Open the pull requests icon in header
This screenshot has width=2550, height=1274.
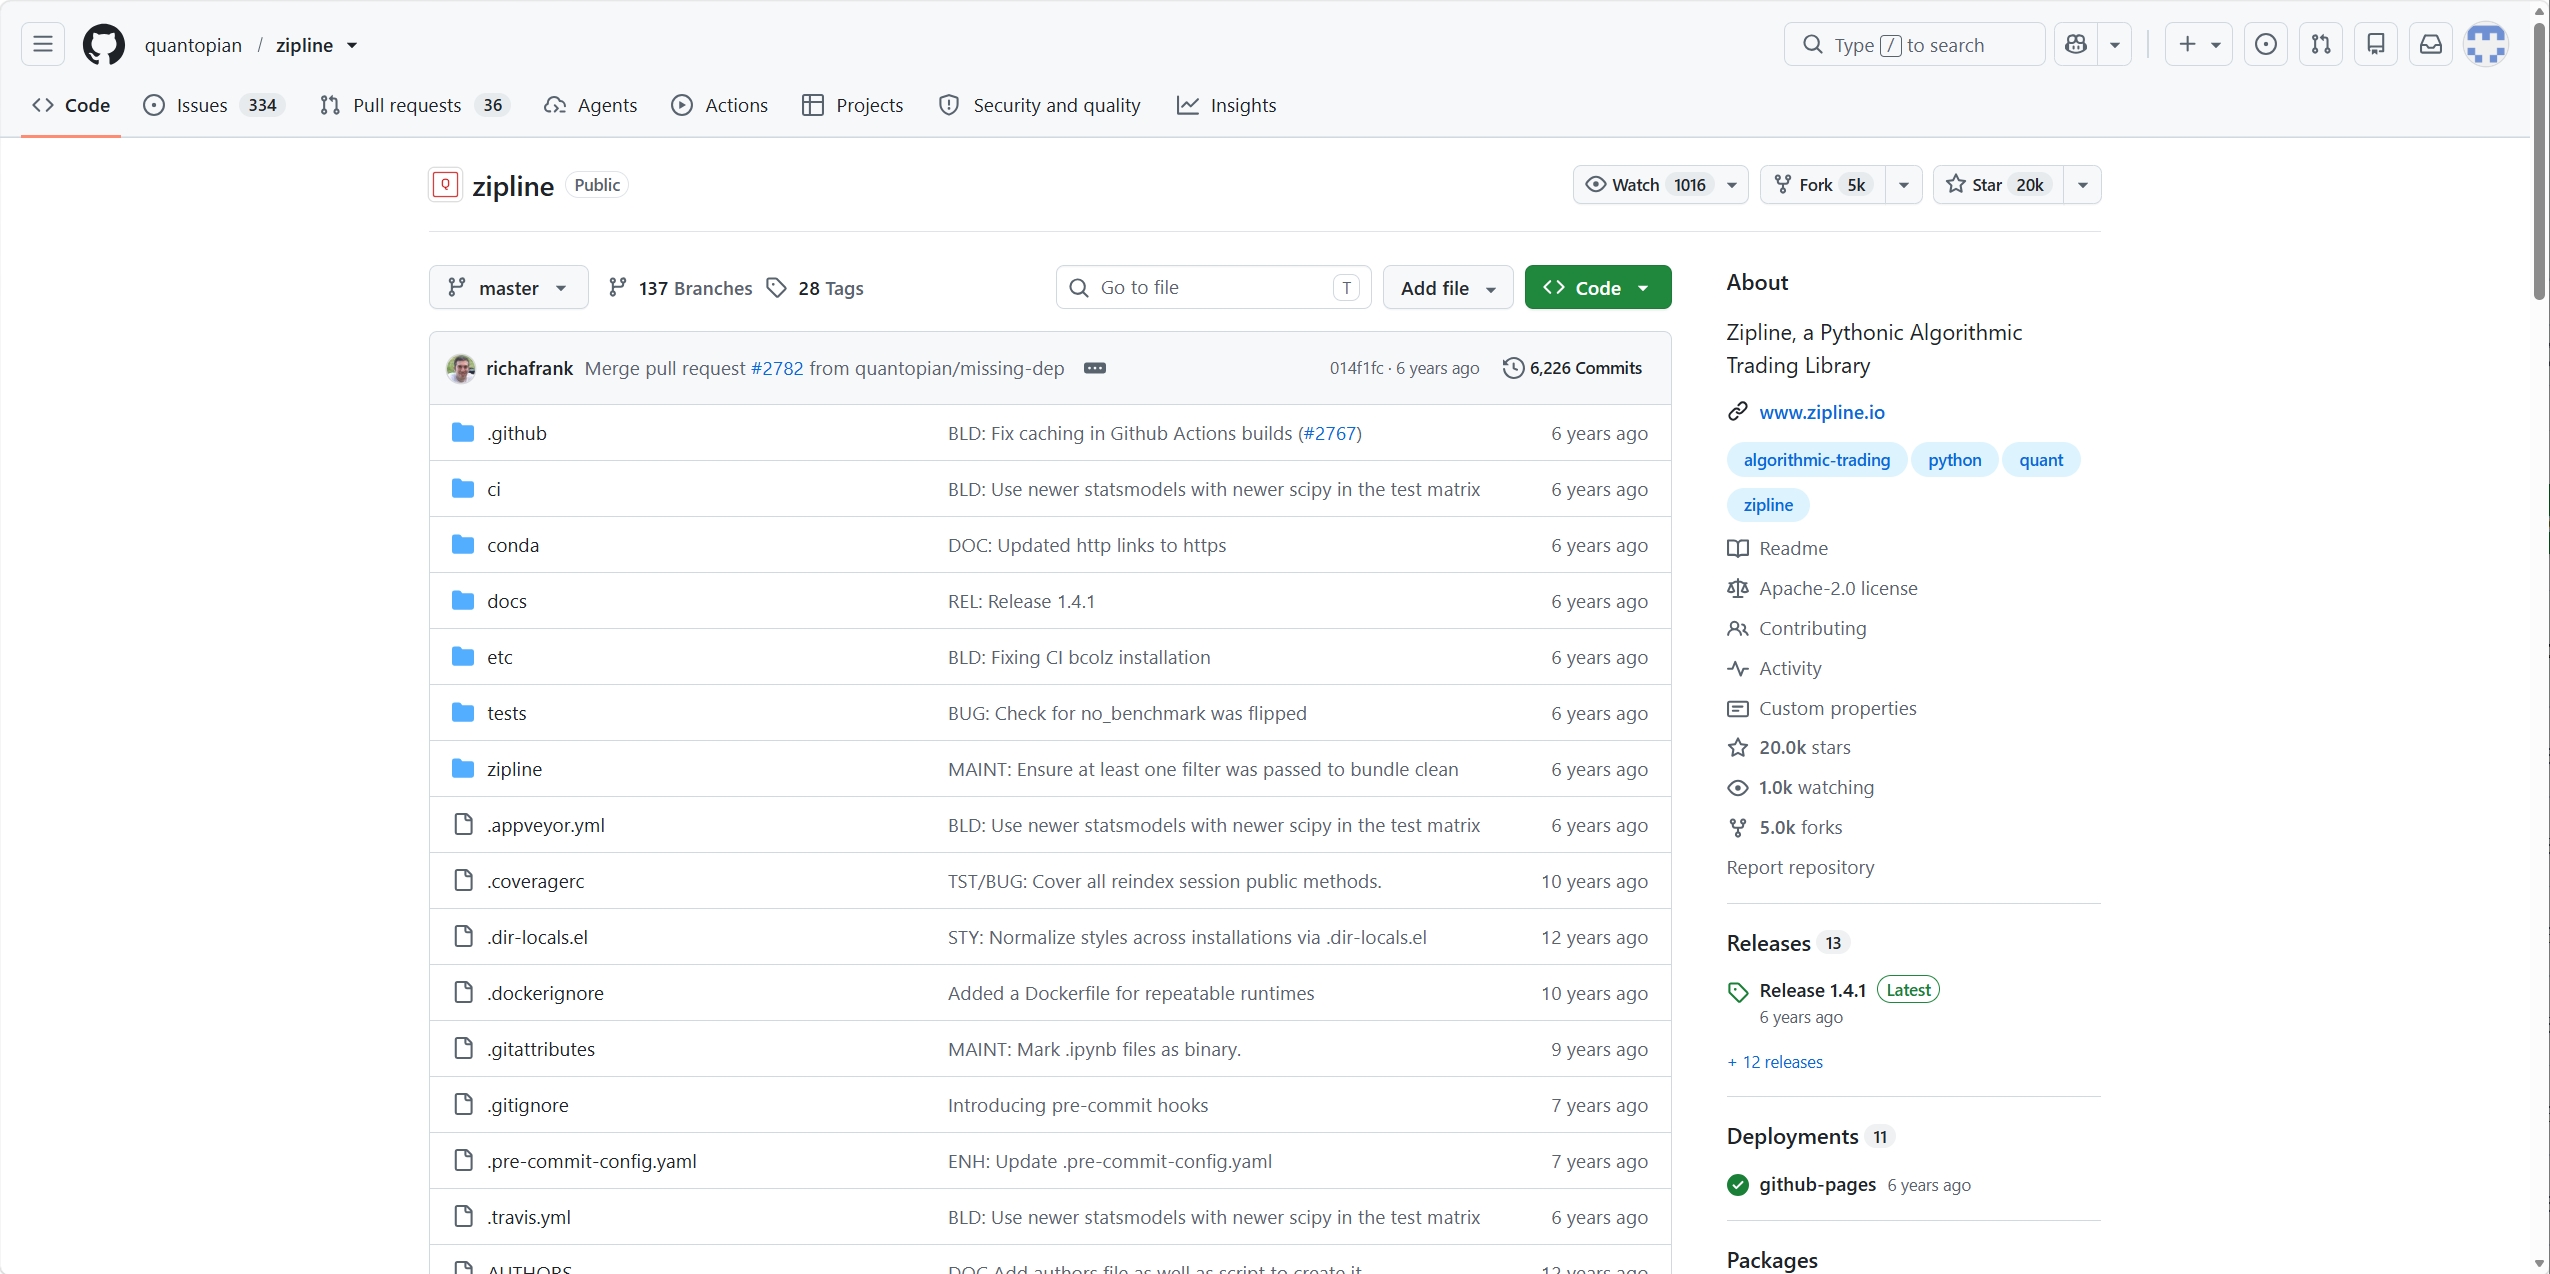[2321, 44]
